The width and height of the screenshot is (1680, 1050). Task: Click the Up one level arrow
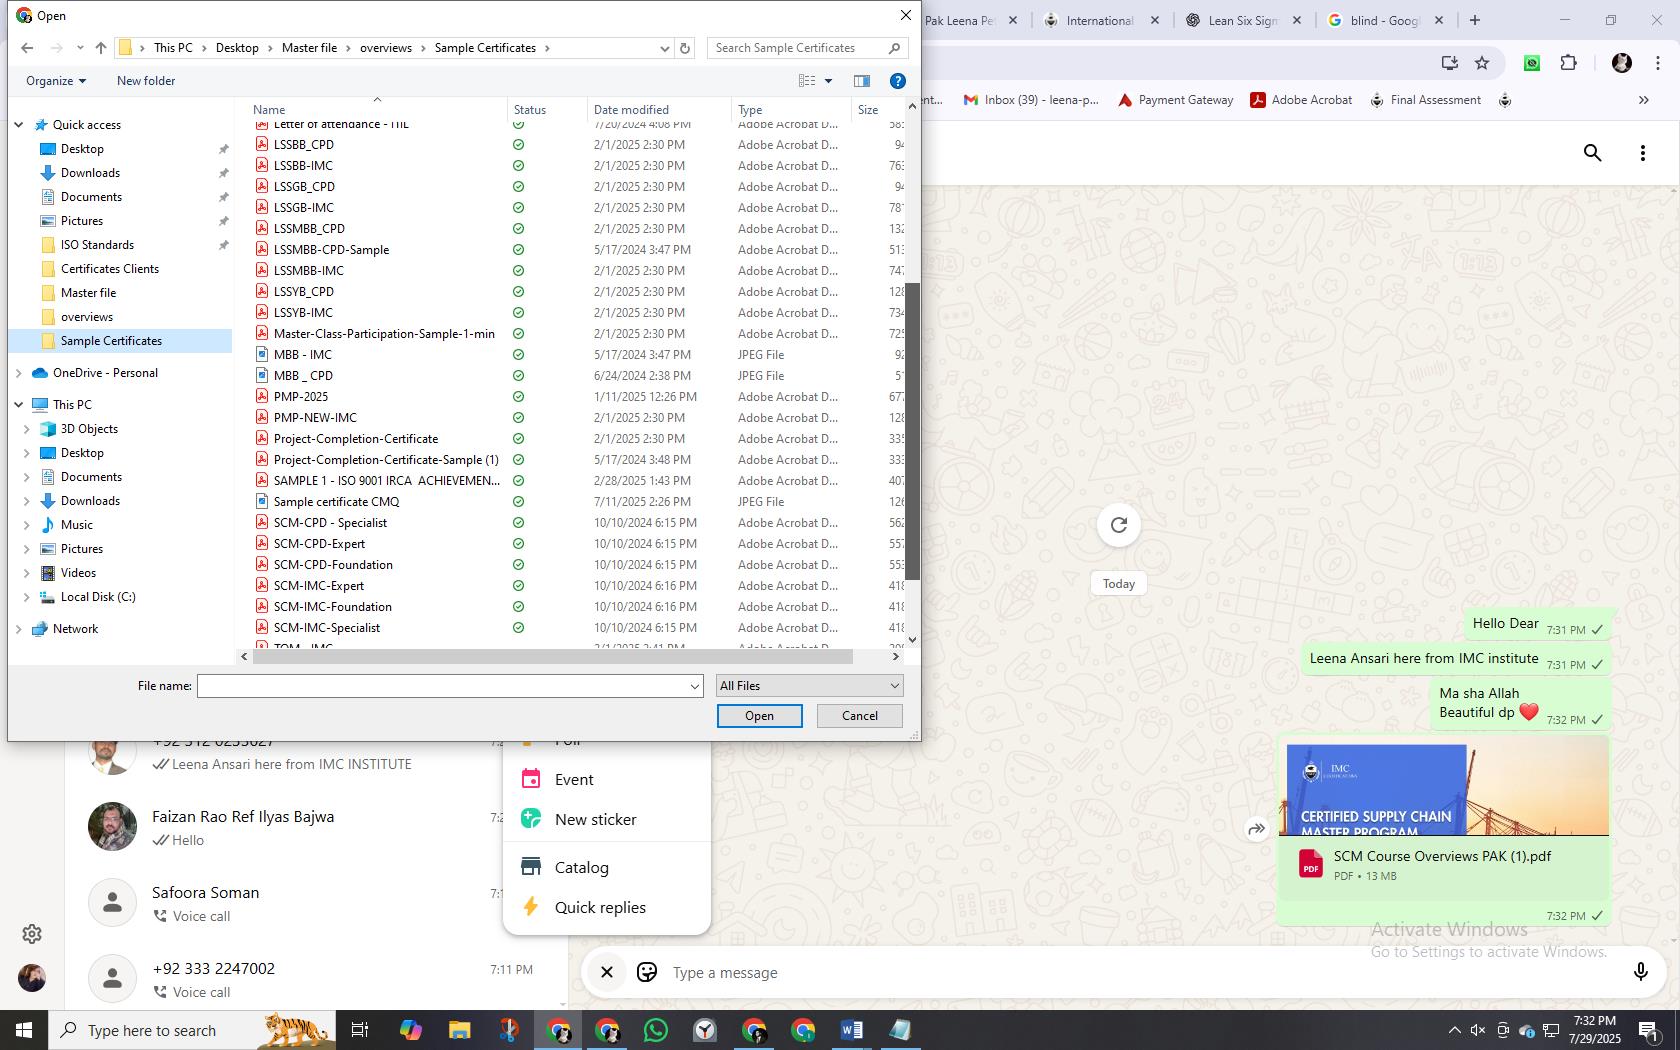coord(101,48)
